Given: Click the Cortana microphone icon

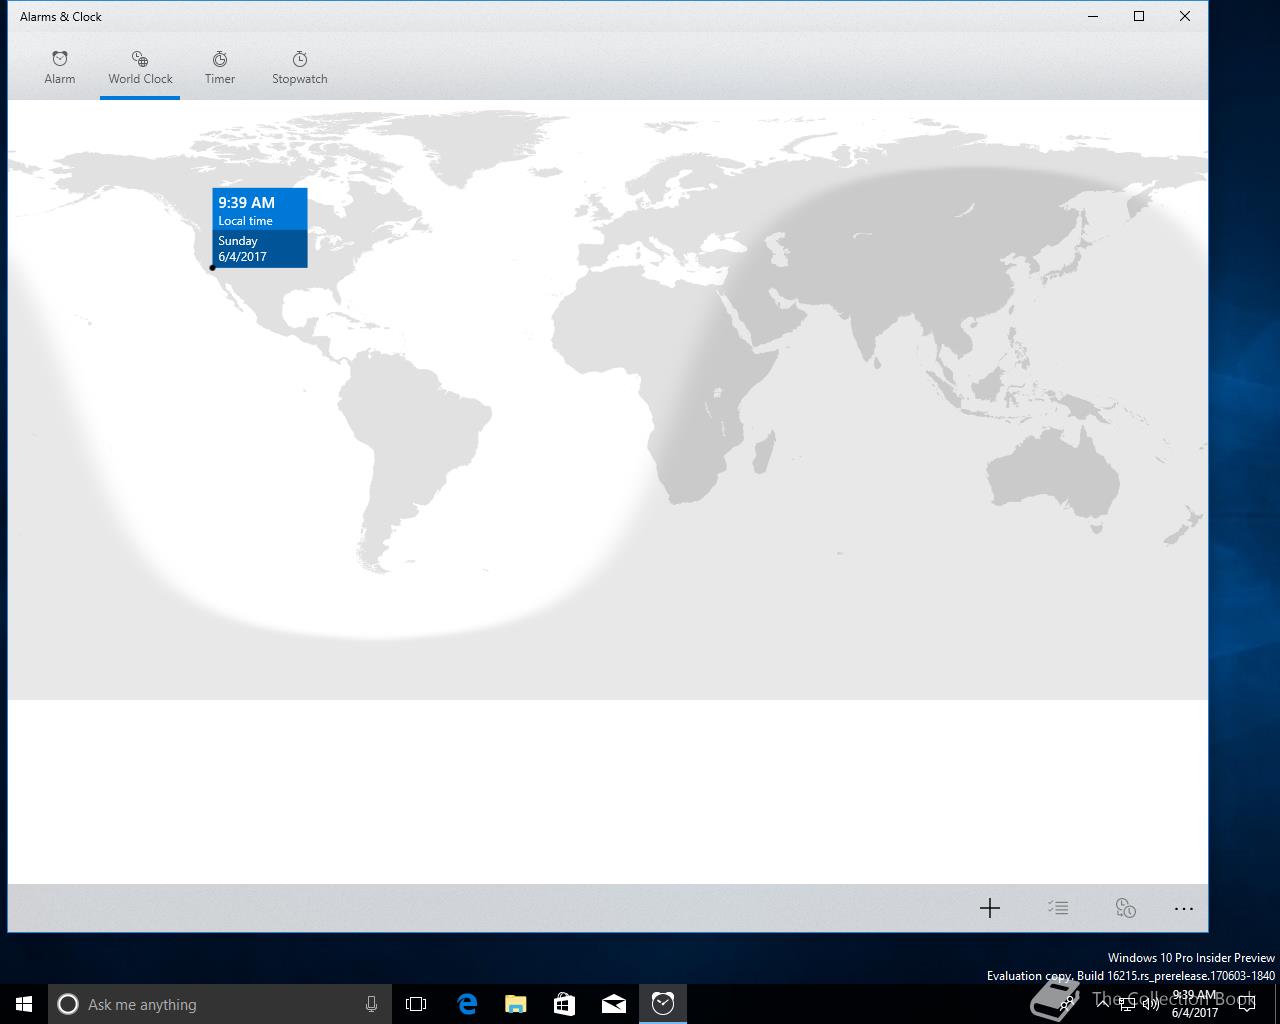Looking at the screenshot, I should 371,1004.
